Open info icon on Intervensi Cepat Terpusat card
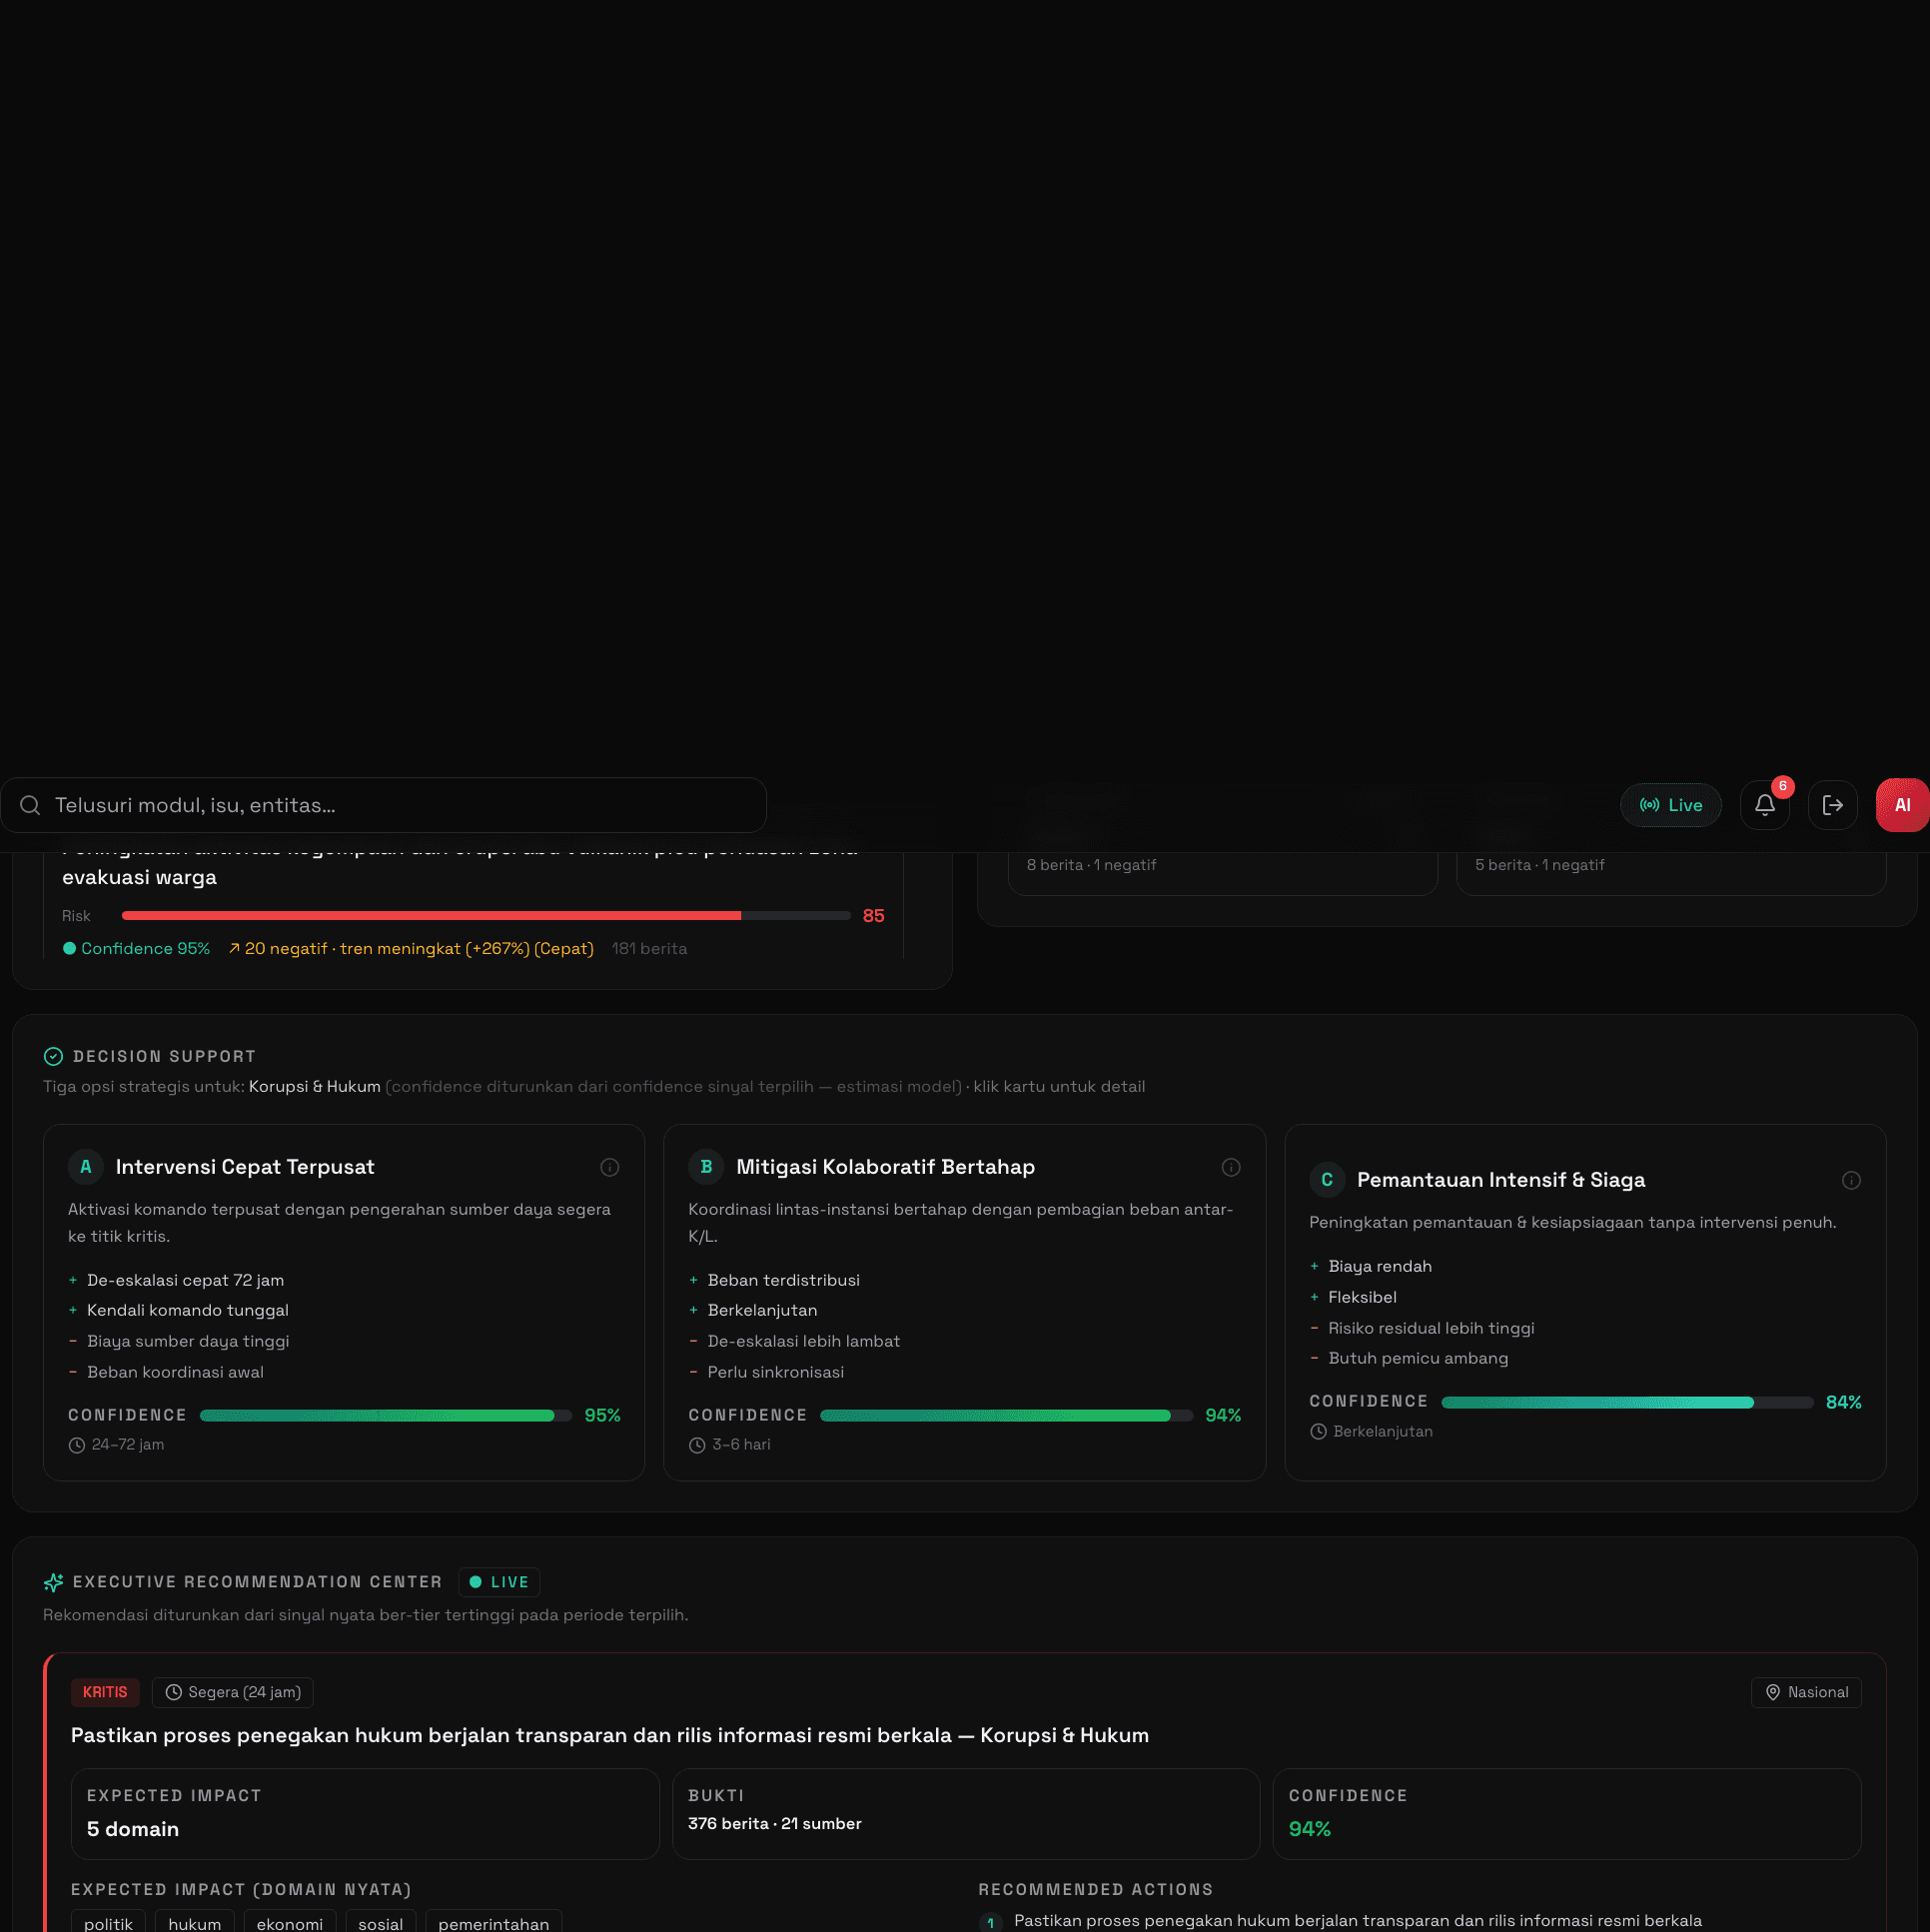The width and height of the screenshot is (1930, 1932). click(609, 1167)
